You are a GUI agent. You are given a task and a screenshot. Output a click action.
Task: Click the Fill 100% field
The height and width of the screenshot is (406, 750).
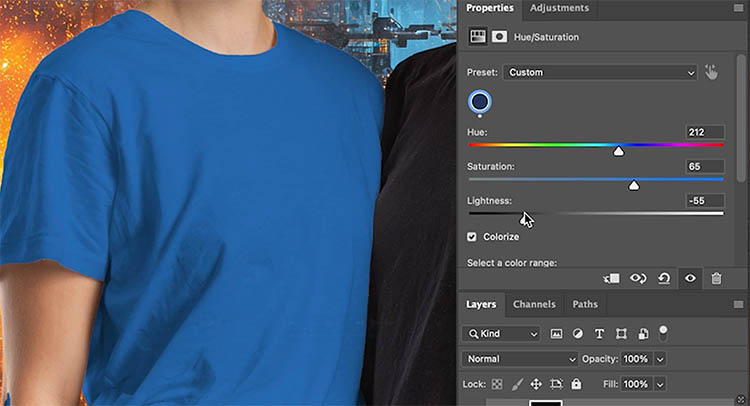coord(636,384)
